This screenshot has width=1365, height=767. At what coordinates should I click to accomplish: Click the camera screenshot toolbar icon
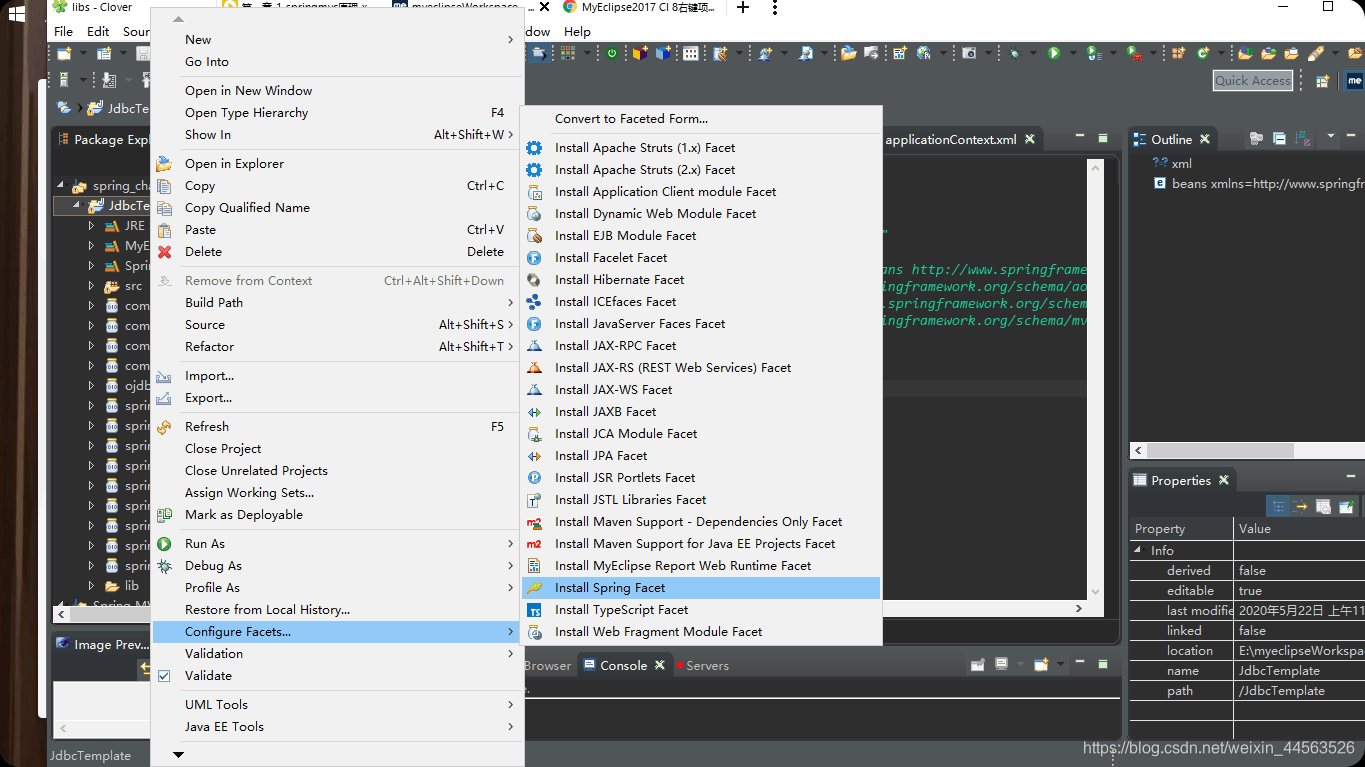pyautogui.click(x=969, y=53)
